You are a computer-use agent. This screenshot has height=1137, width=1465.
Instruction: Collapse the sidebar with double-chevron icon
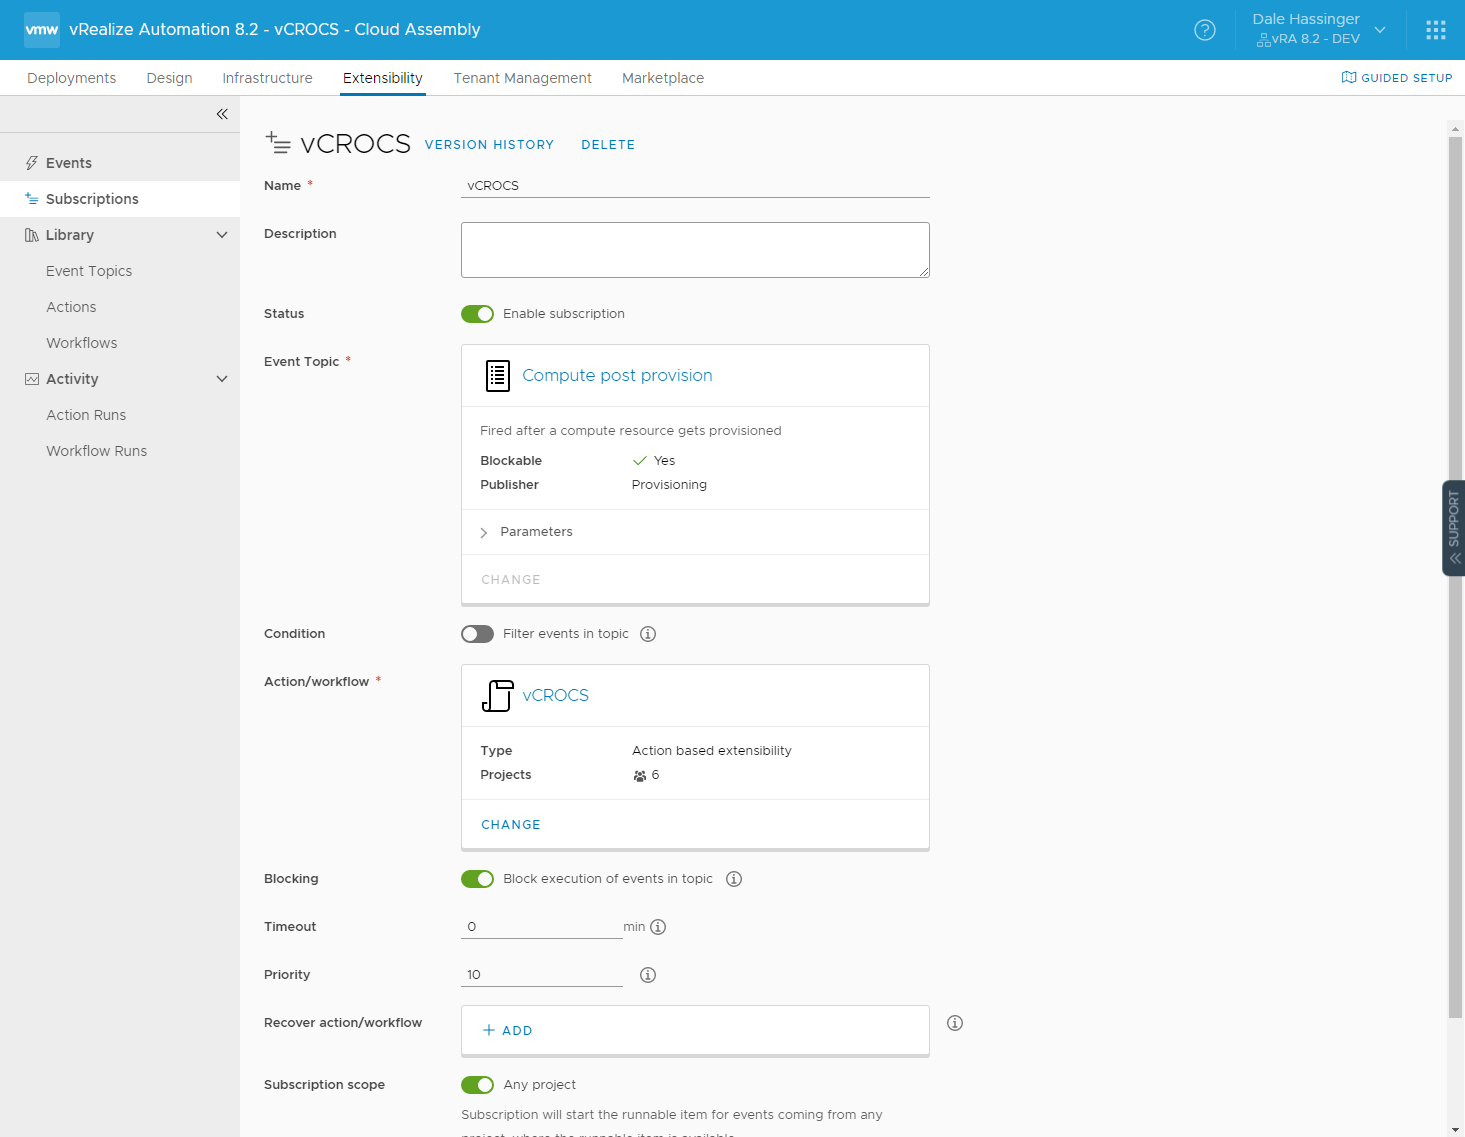point(222,114)
